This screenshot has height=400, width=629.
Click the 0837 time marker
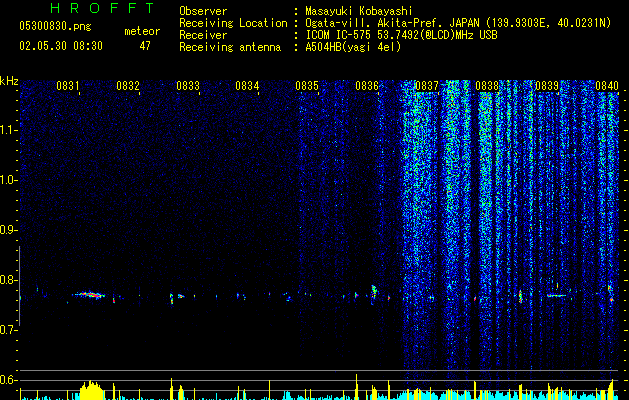point(427,86)
